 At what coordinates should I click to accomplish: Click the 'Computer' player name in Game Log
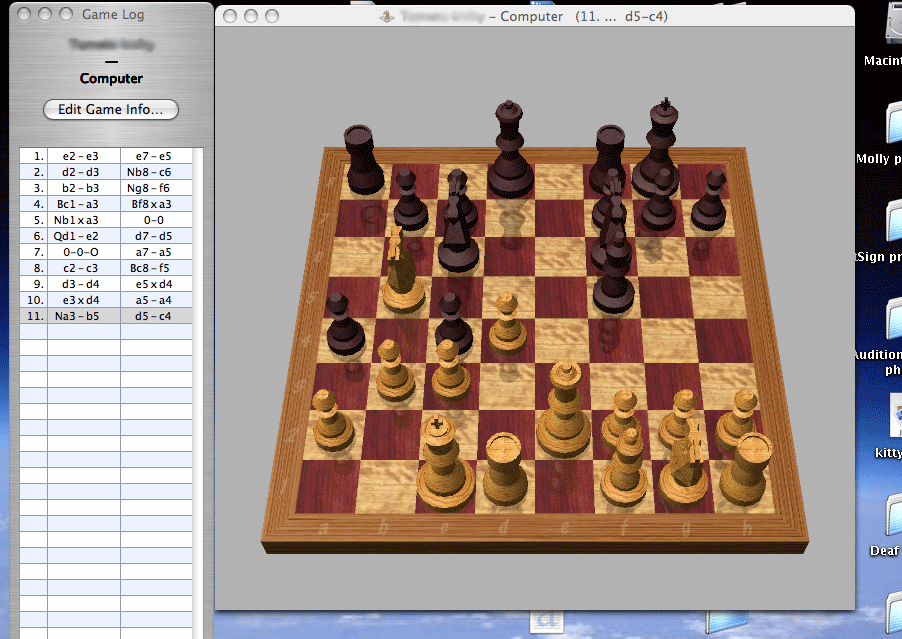tap(111, 79)
